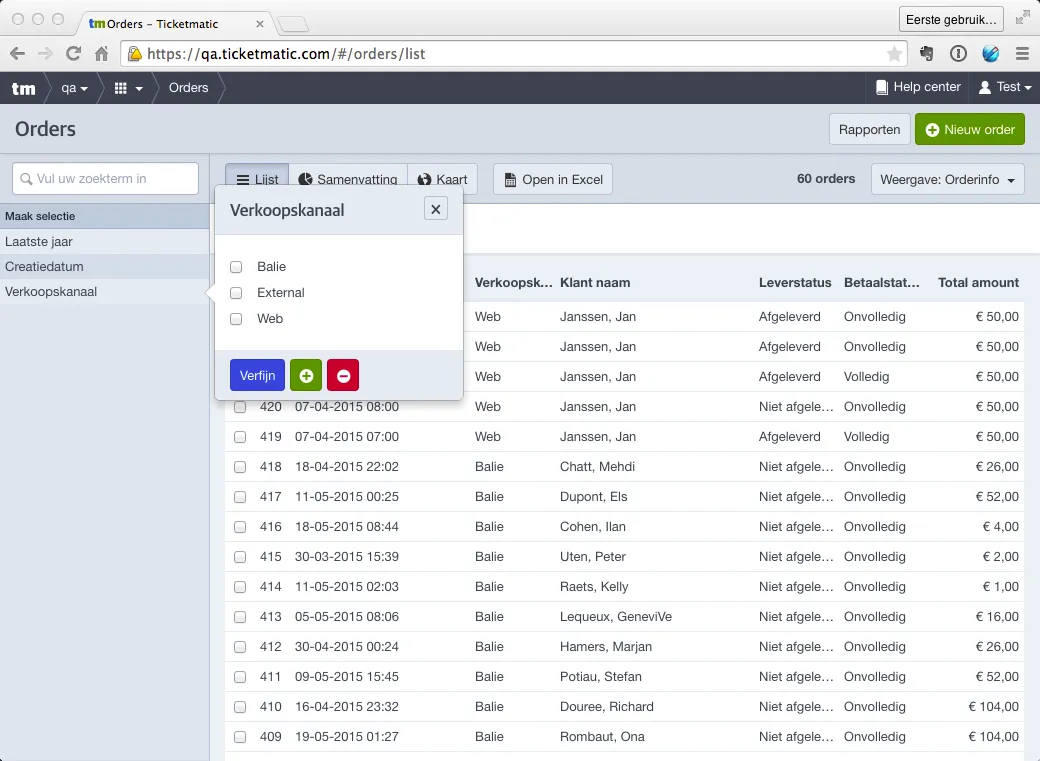The image size is (1040, 761).
Task: Reload the page with refresh icon
Action: click(x=74, y=54)
